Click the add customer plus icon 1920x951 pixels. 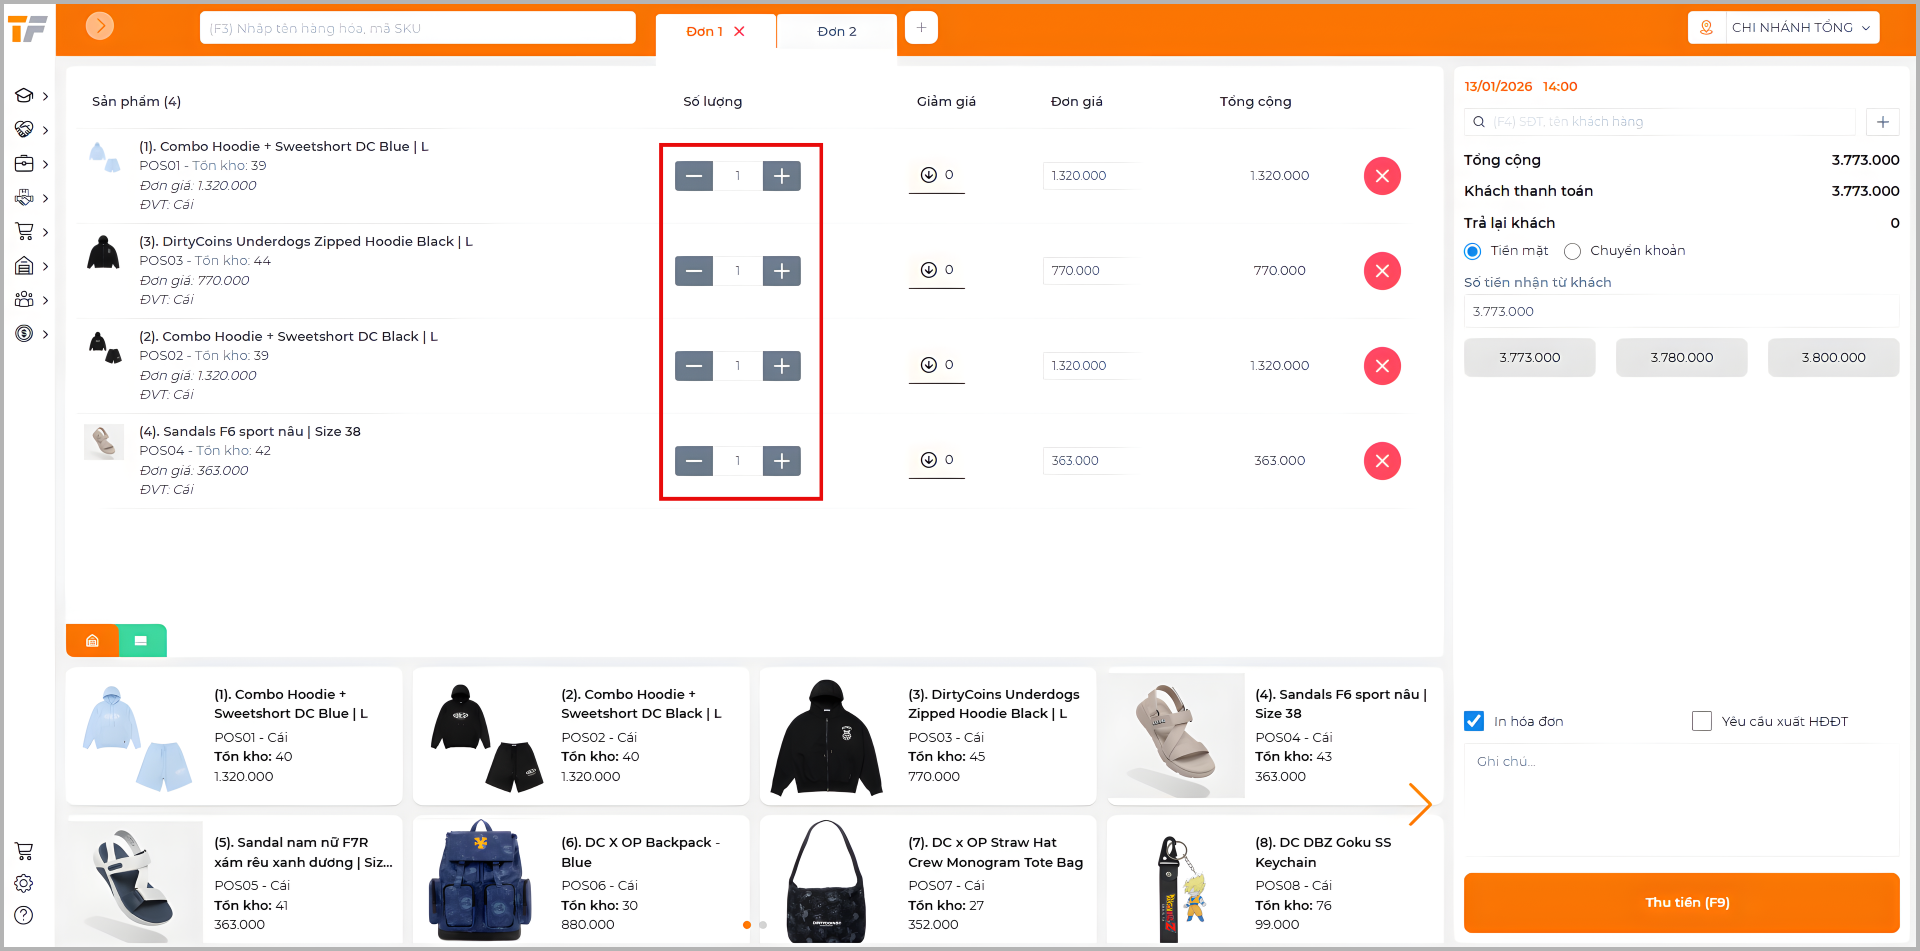coord(1882,122)
